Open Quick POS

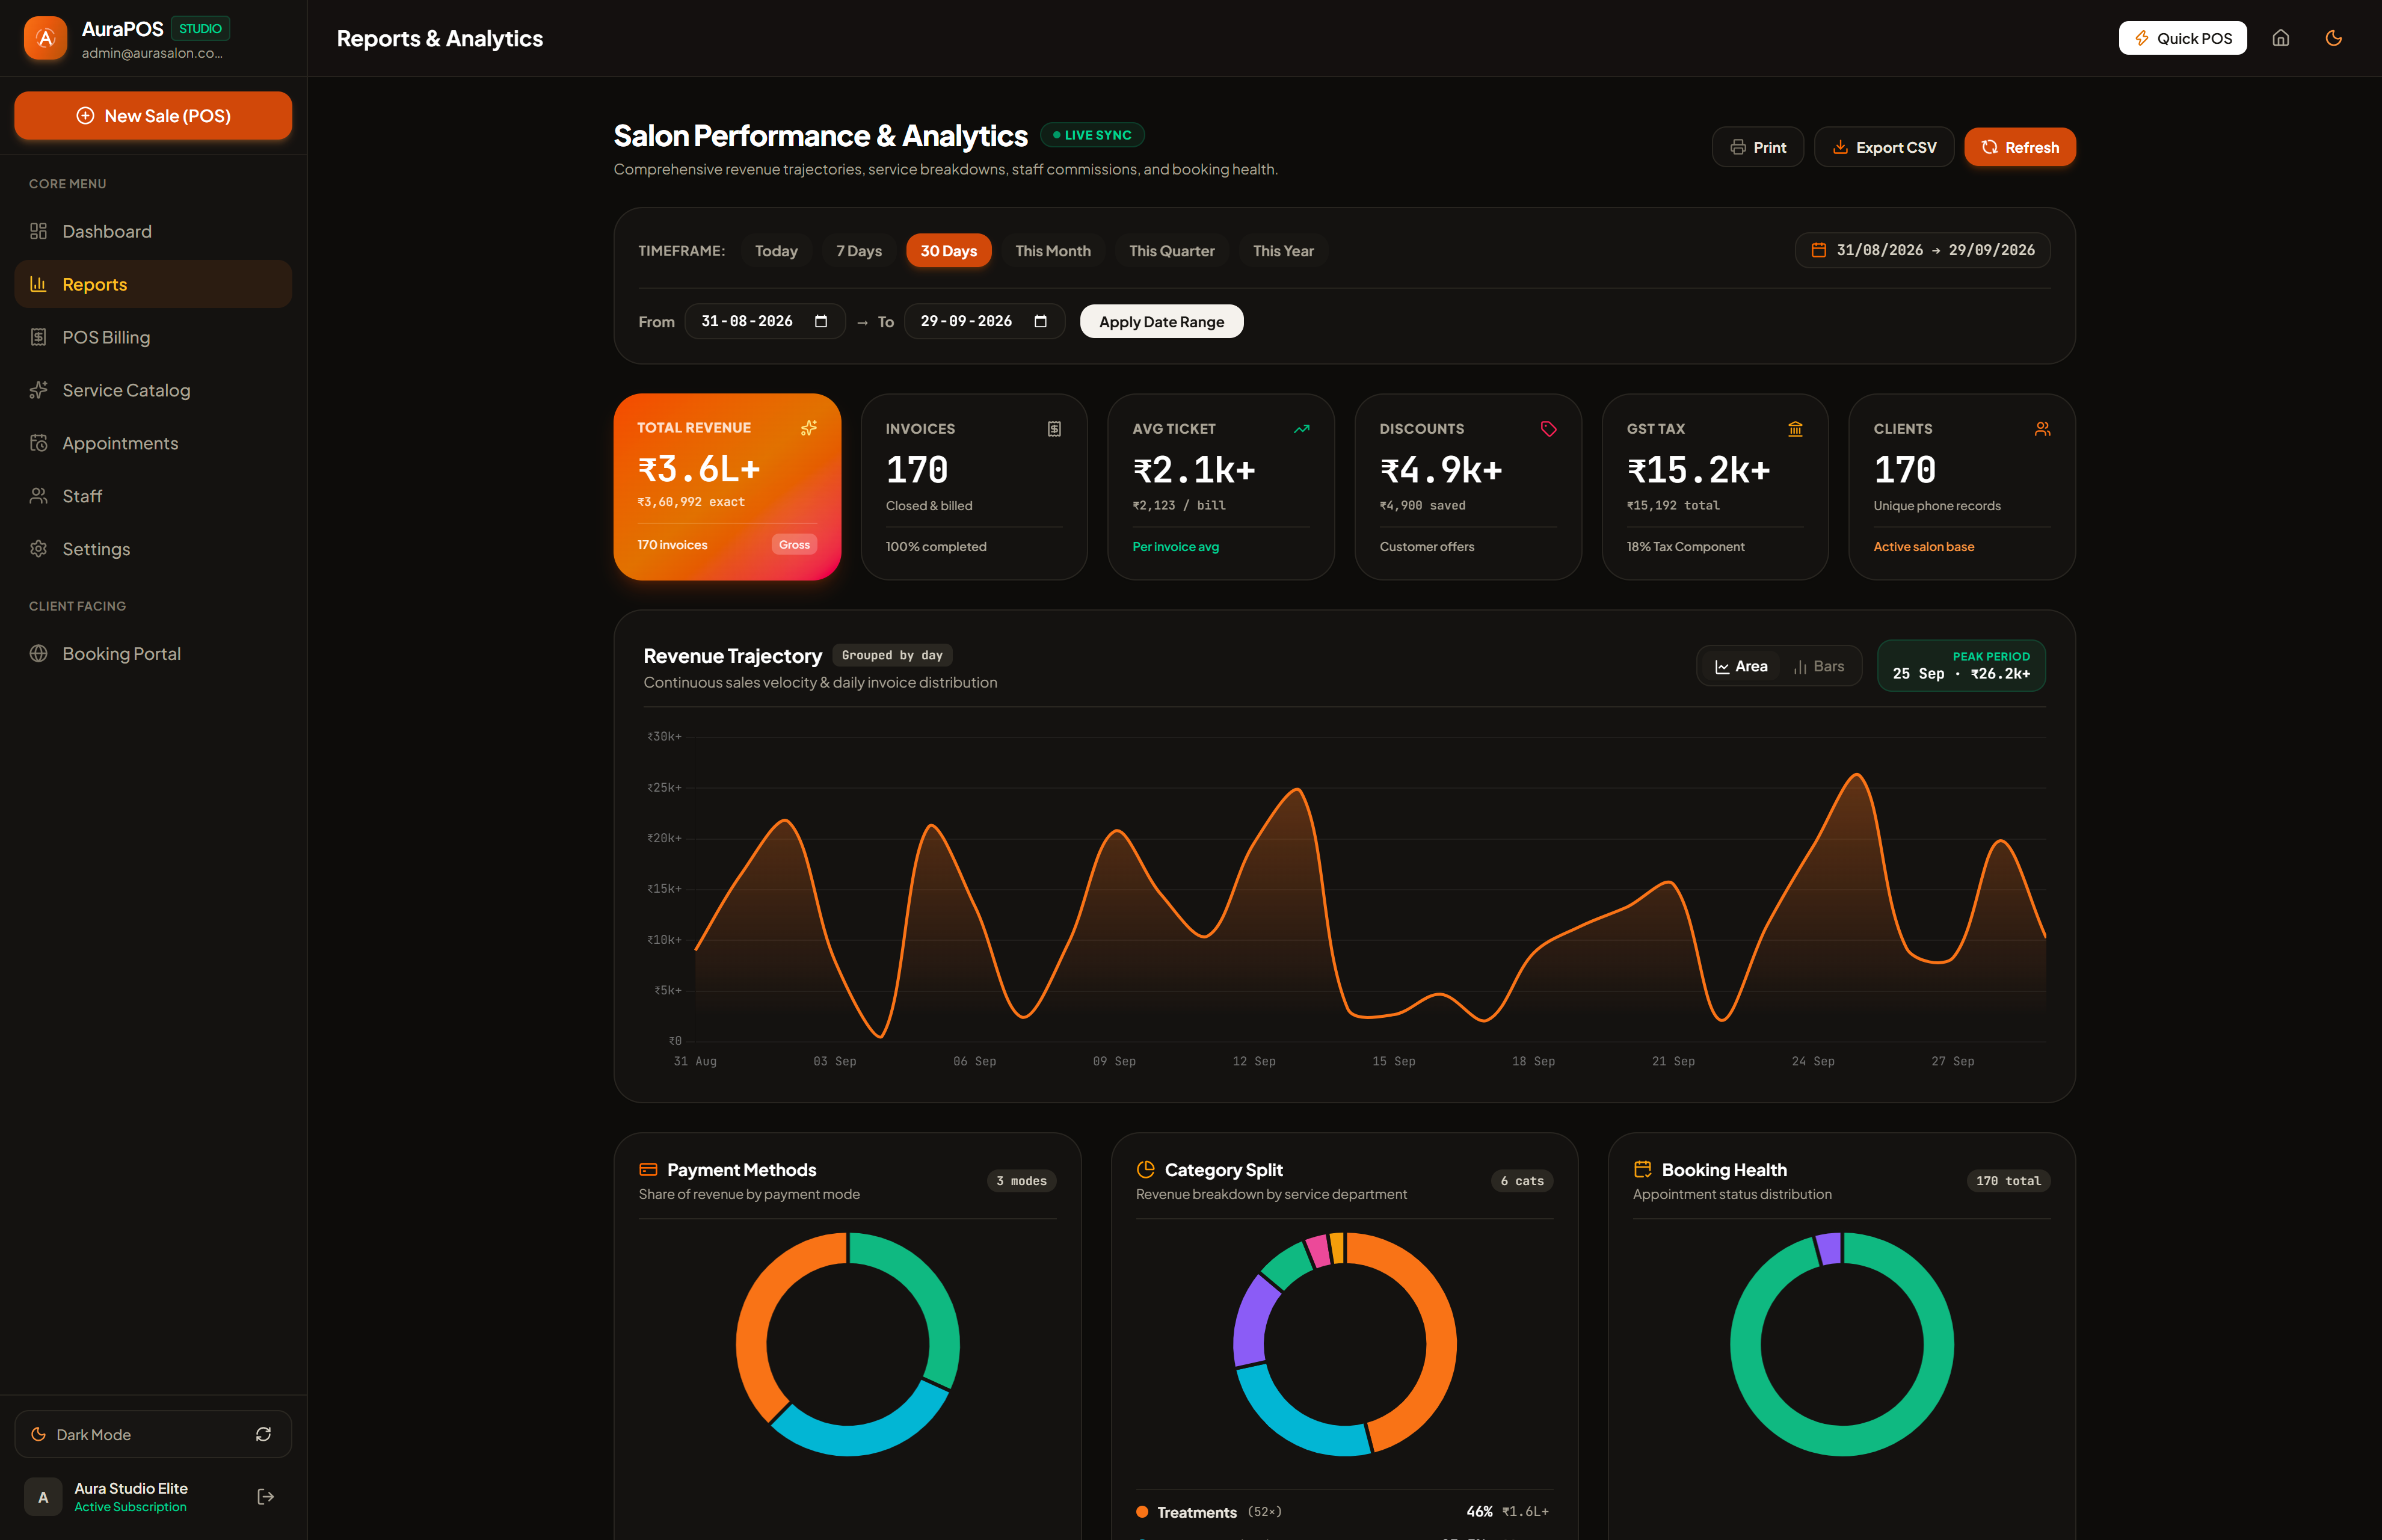pyautogui.click(x=2182, y=38)
